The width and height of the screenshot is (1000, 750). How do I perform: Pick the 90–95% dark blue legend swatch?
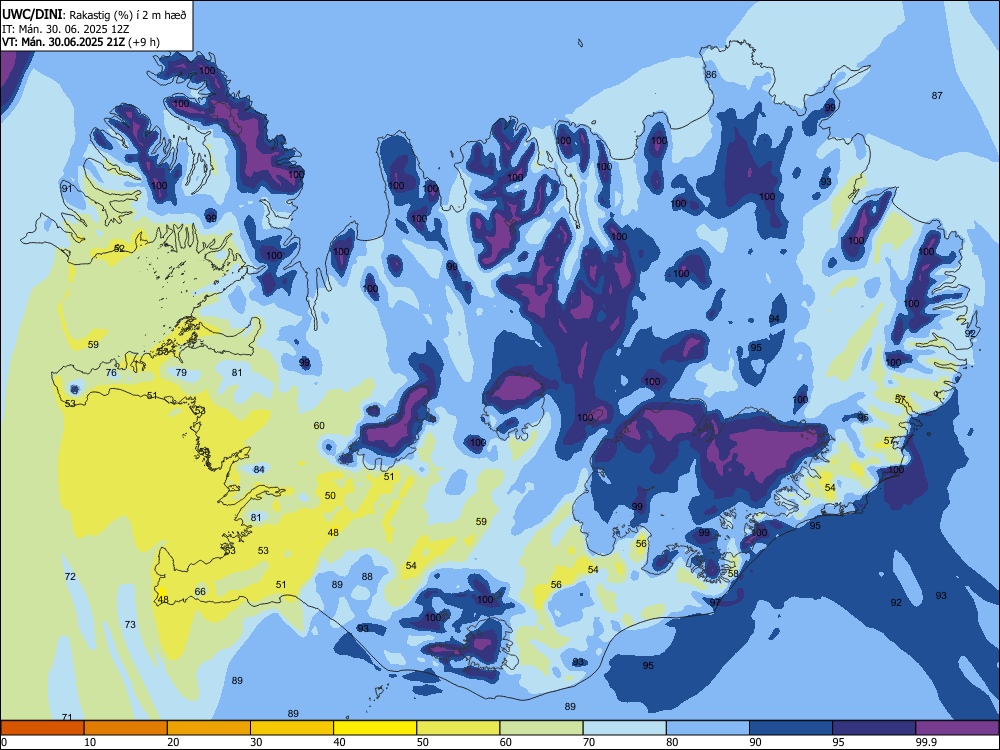[x=791, y=728]
